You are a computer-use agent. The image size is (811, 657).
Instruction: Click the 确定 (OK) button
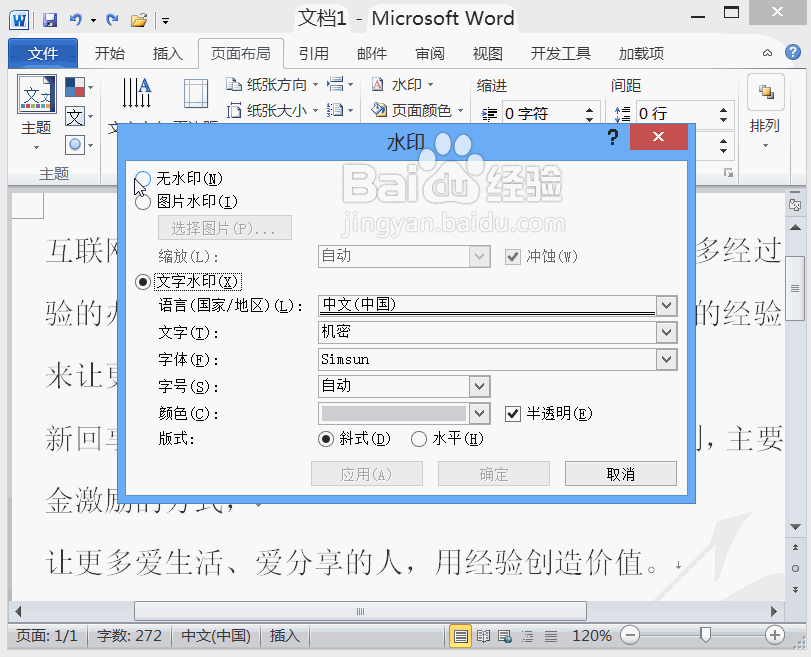pos(493,474)
